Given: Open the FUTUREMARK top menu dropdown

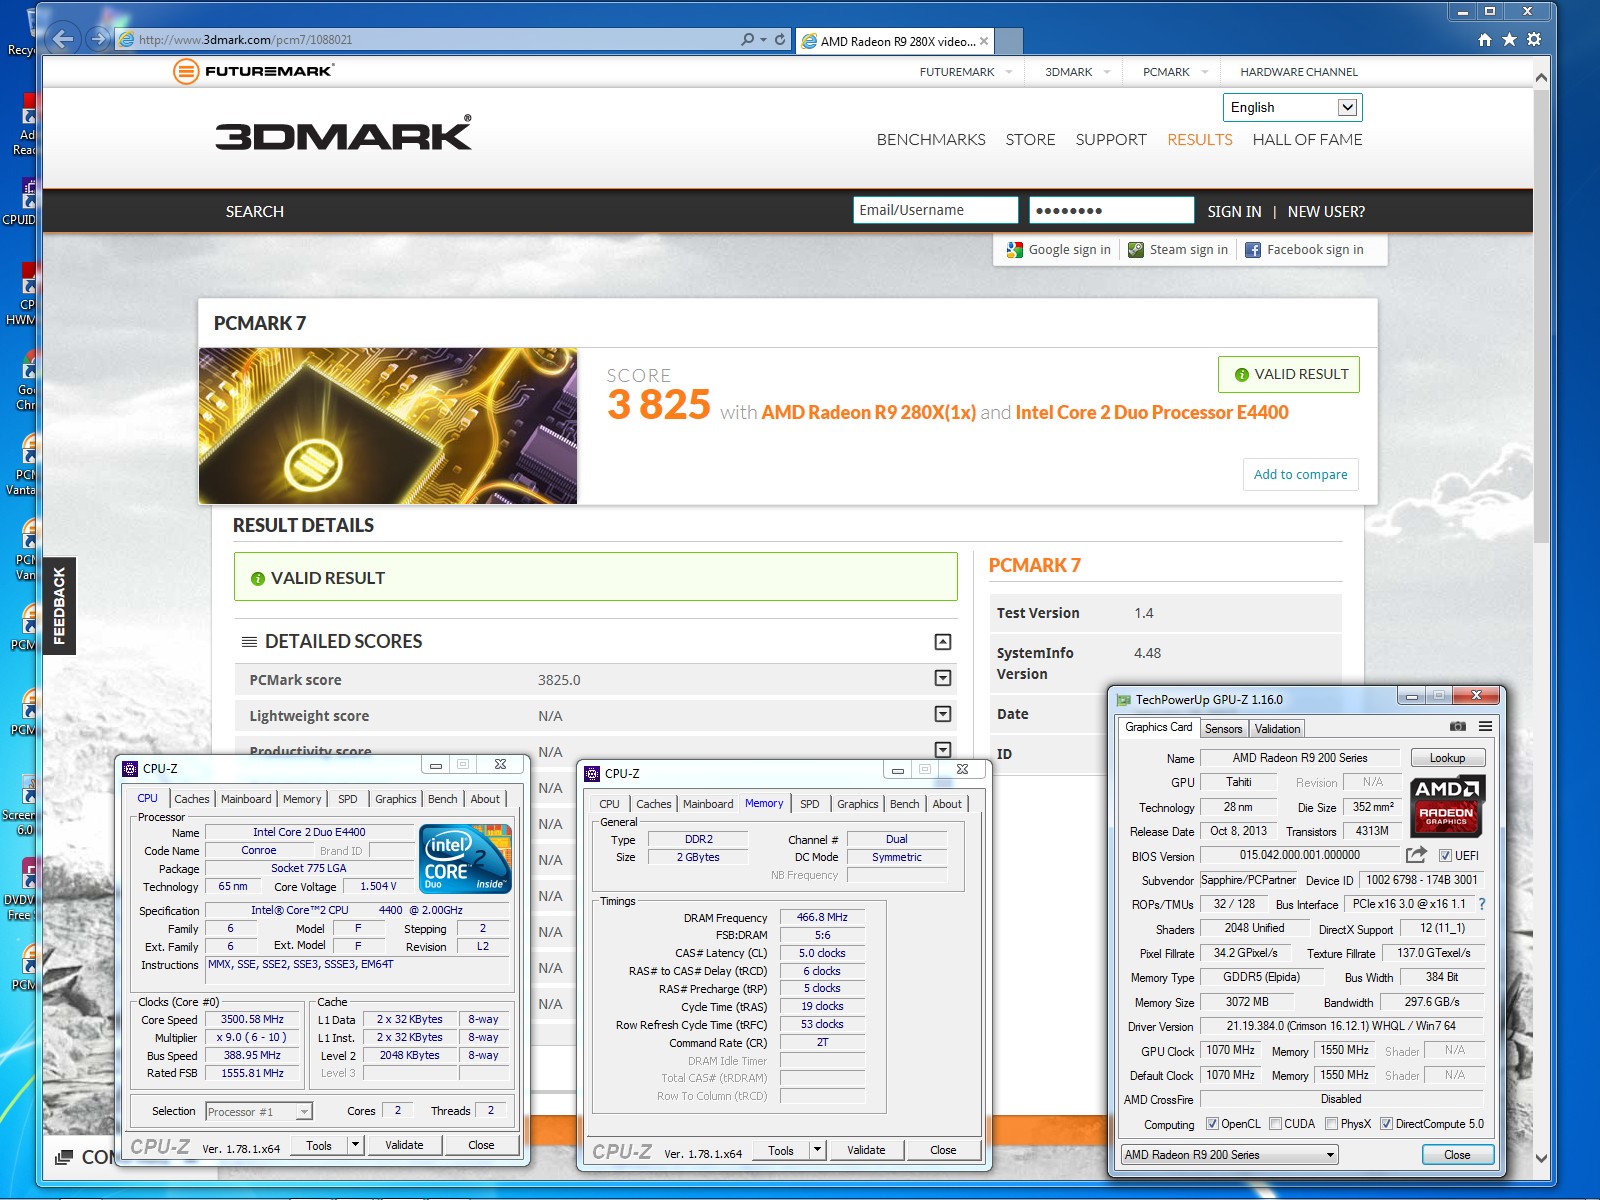Looking at the screenshot, I should point(966,72).
